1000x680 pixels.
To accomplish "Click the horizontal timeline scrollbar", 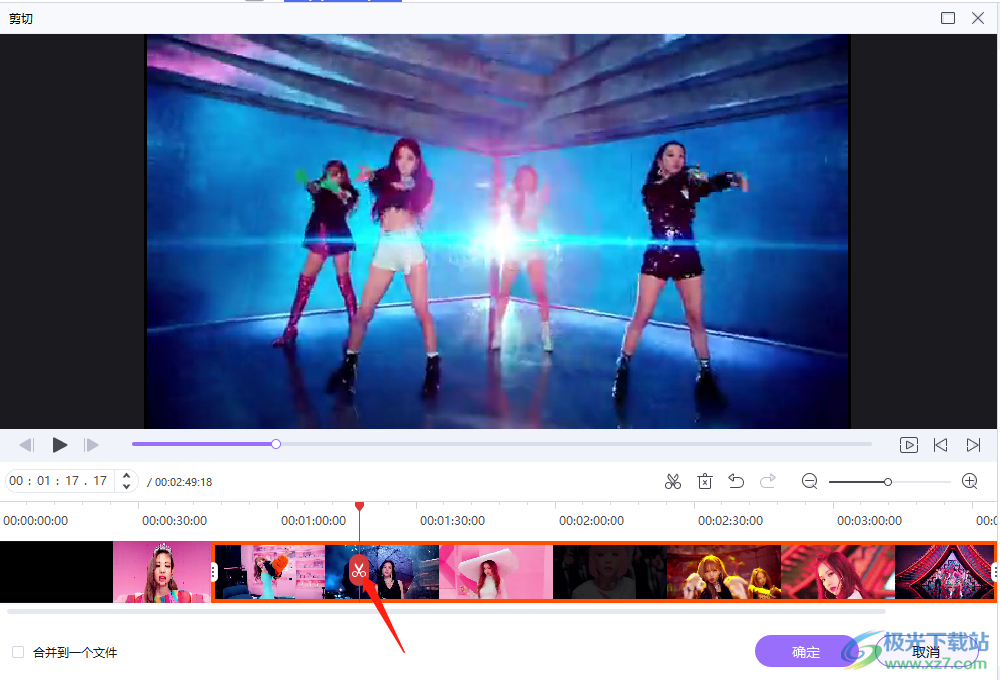I will [446, 611].
